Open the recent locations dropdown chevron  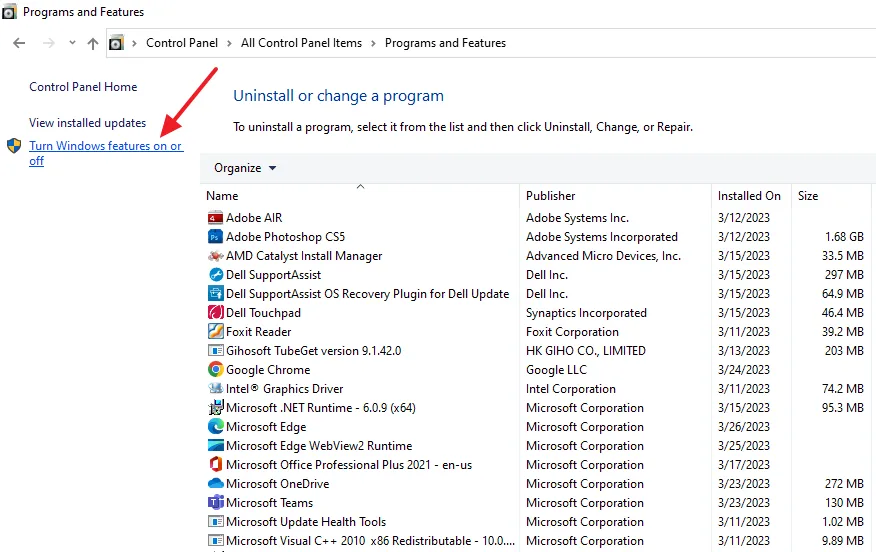(72, 43)
